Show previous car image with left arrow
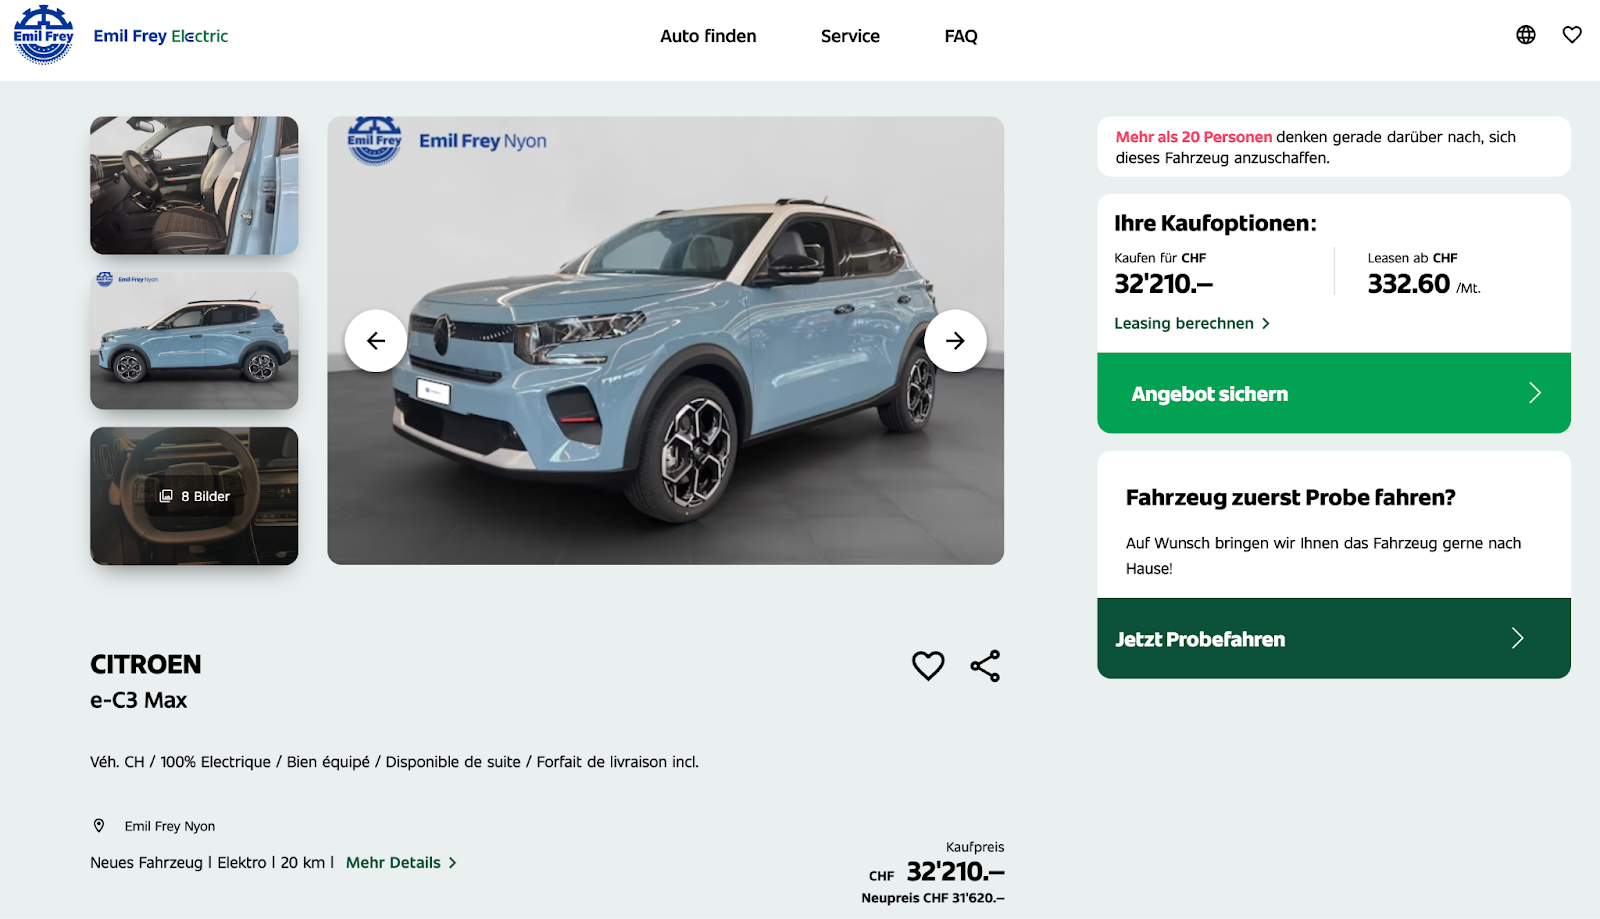Image resolution: width=1600 pixels, height=919 pixels. tap(376, 341)
